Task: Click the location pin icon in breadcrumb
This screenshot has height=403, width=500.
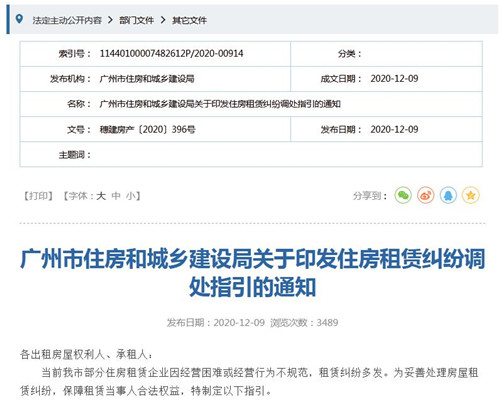Action: [x=19, y=19]
